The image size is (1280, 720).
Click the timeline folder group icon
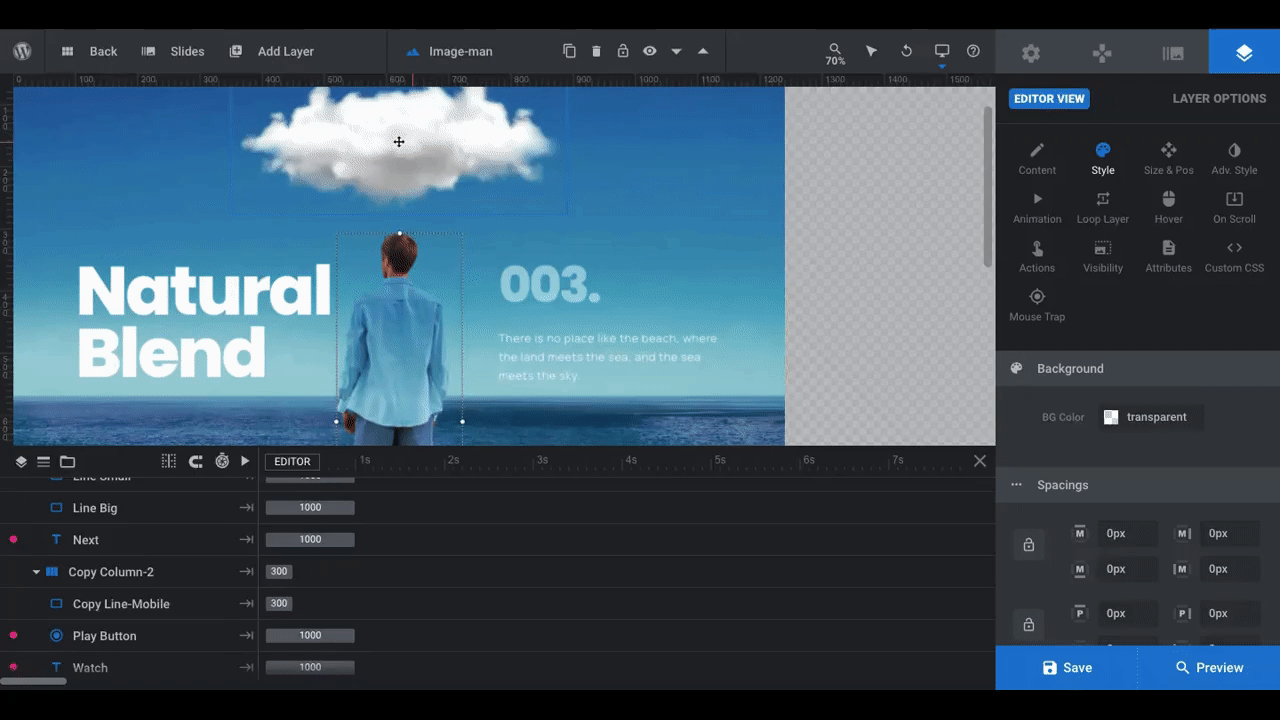tap(67, 461)
